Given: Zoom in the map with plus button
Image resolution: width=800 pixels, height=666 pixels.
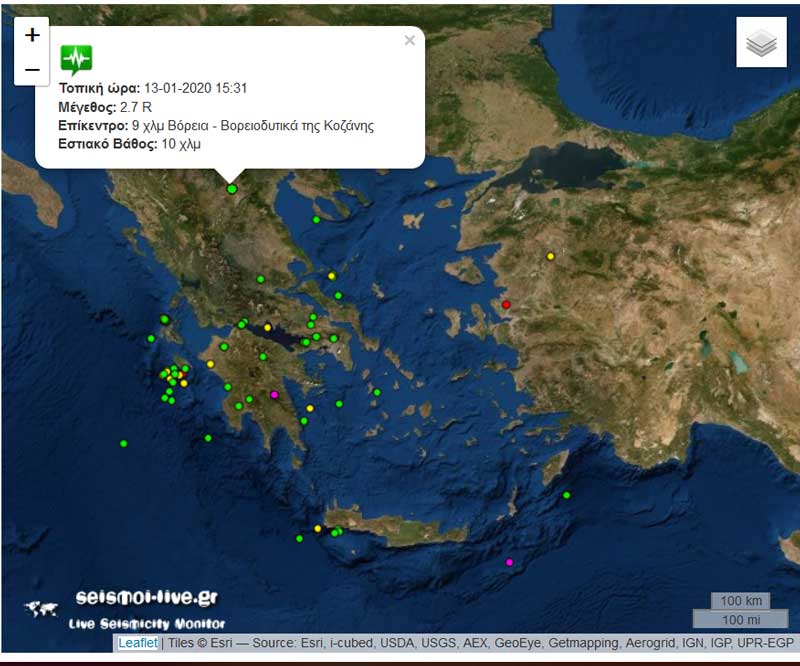Looking at the screenshot, I should point(32,35).
